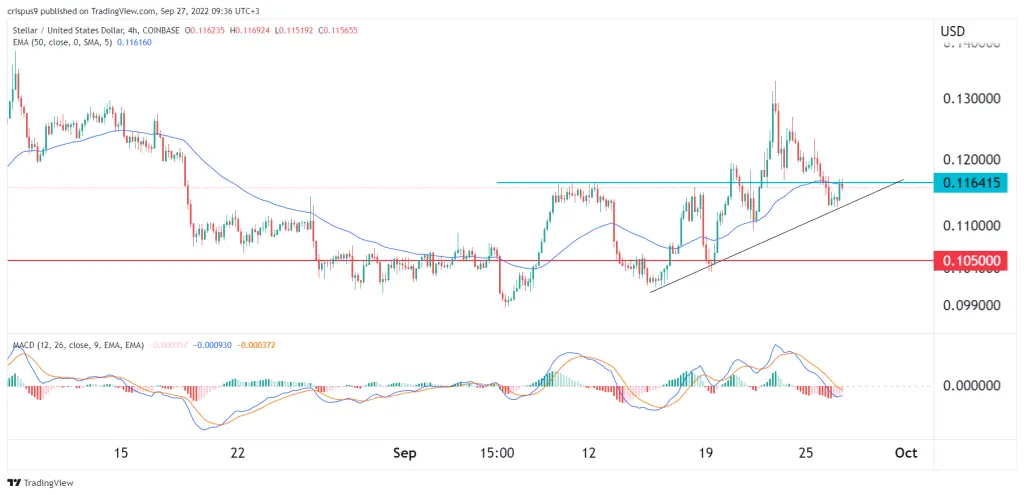This screenshot has width=1024, height=495.
Task: Click the MACD histogram value −0.000557
Action: click(170, 344)
